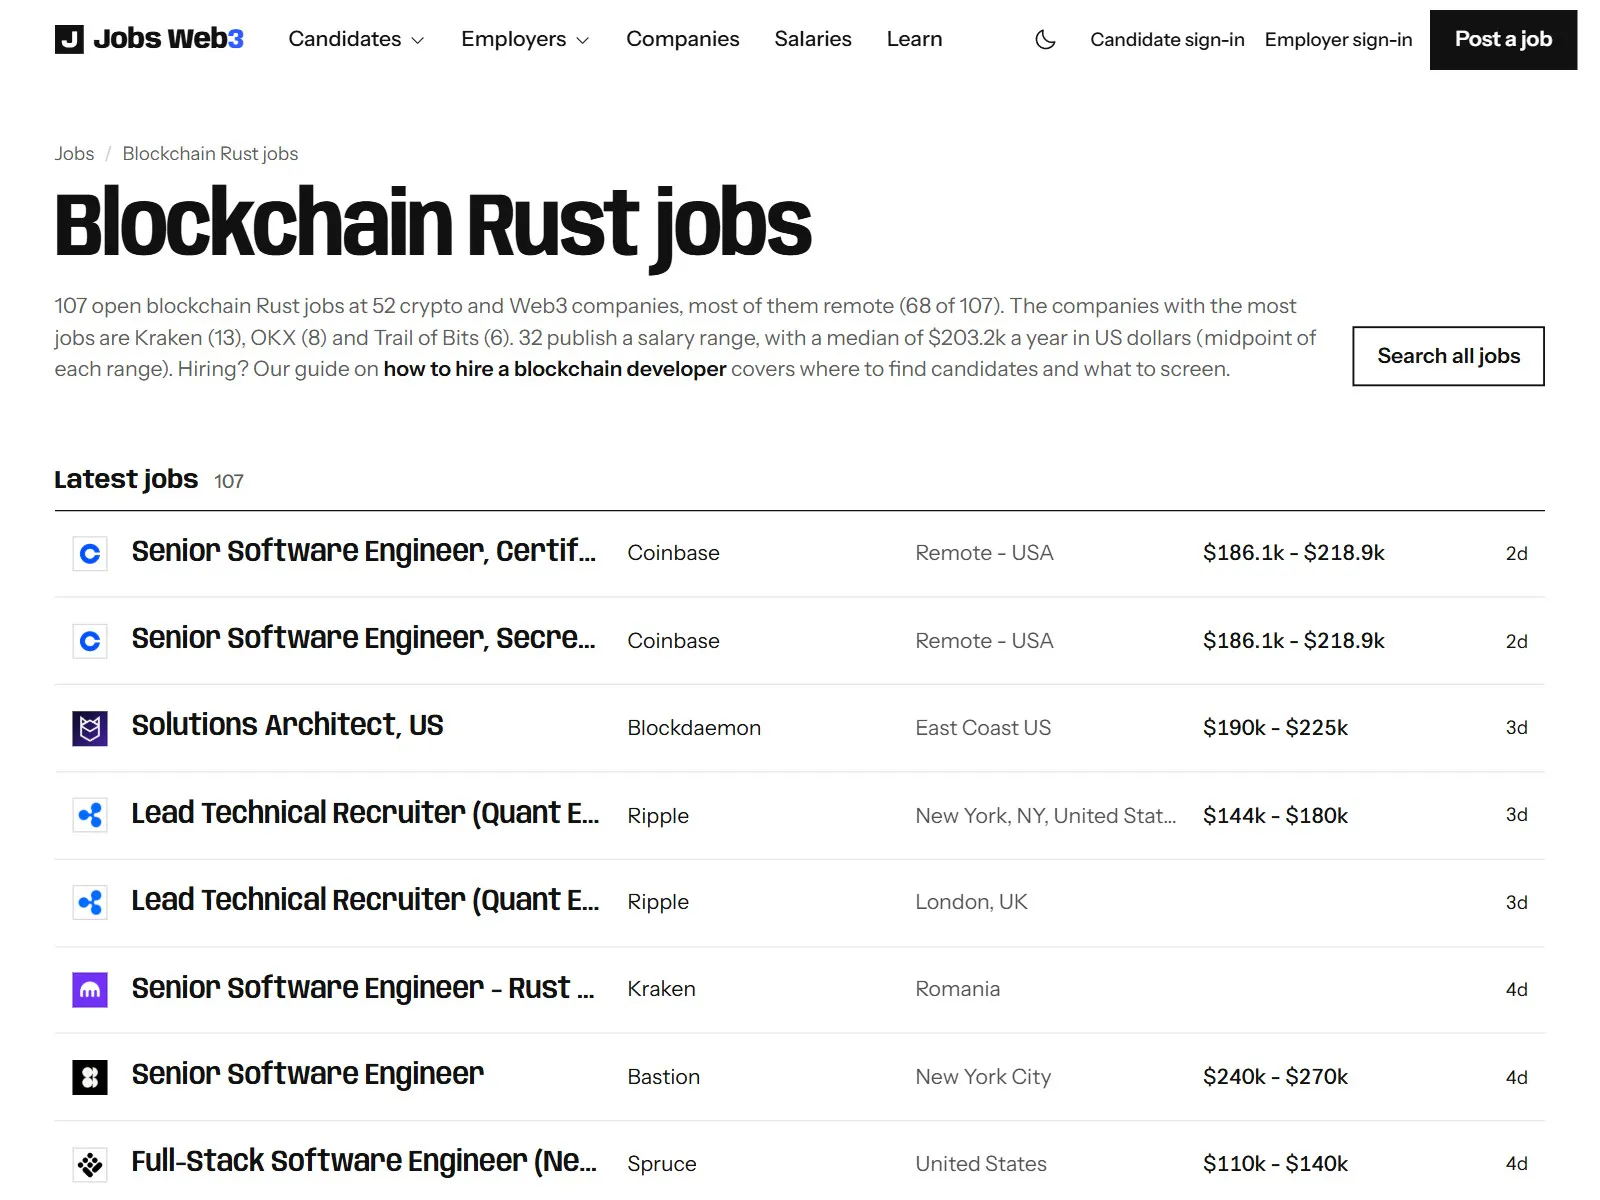This screenshot has width=1600, height=1200.
Task: Click the Jobs Web3 logo
Action: pyautogui.click(x=149, y=39)
